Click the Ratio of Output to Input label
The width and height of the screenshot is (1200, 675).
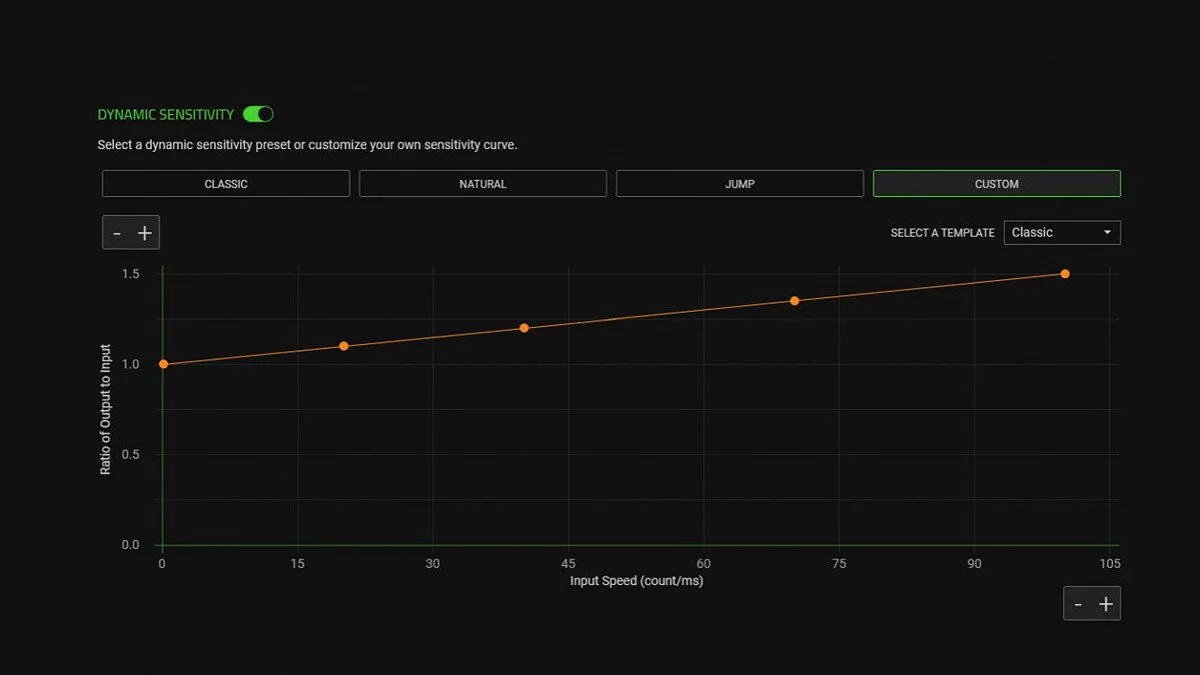coord(106,410)
